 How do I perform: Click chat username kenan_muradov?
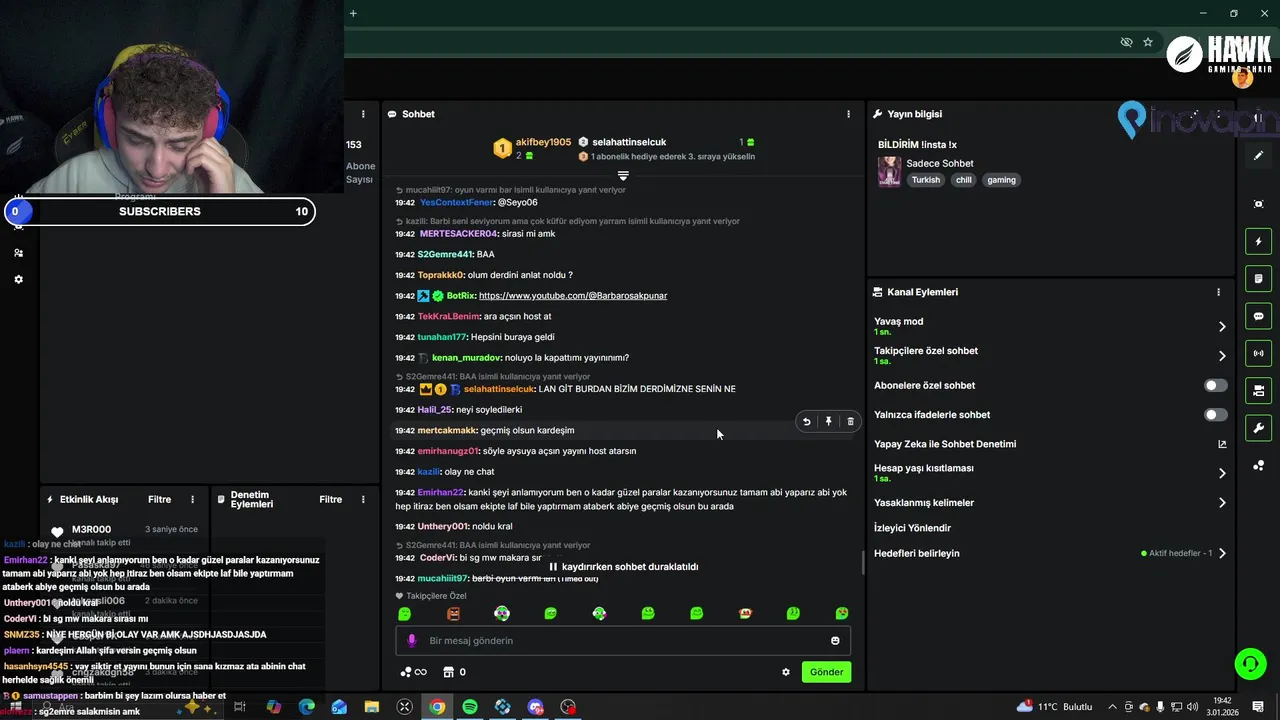(466, 358)
